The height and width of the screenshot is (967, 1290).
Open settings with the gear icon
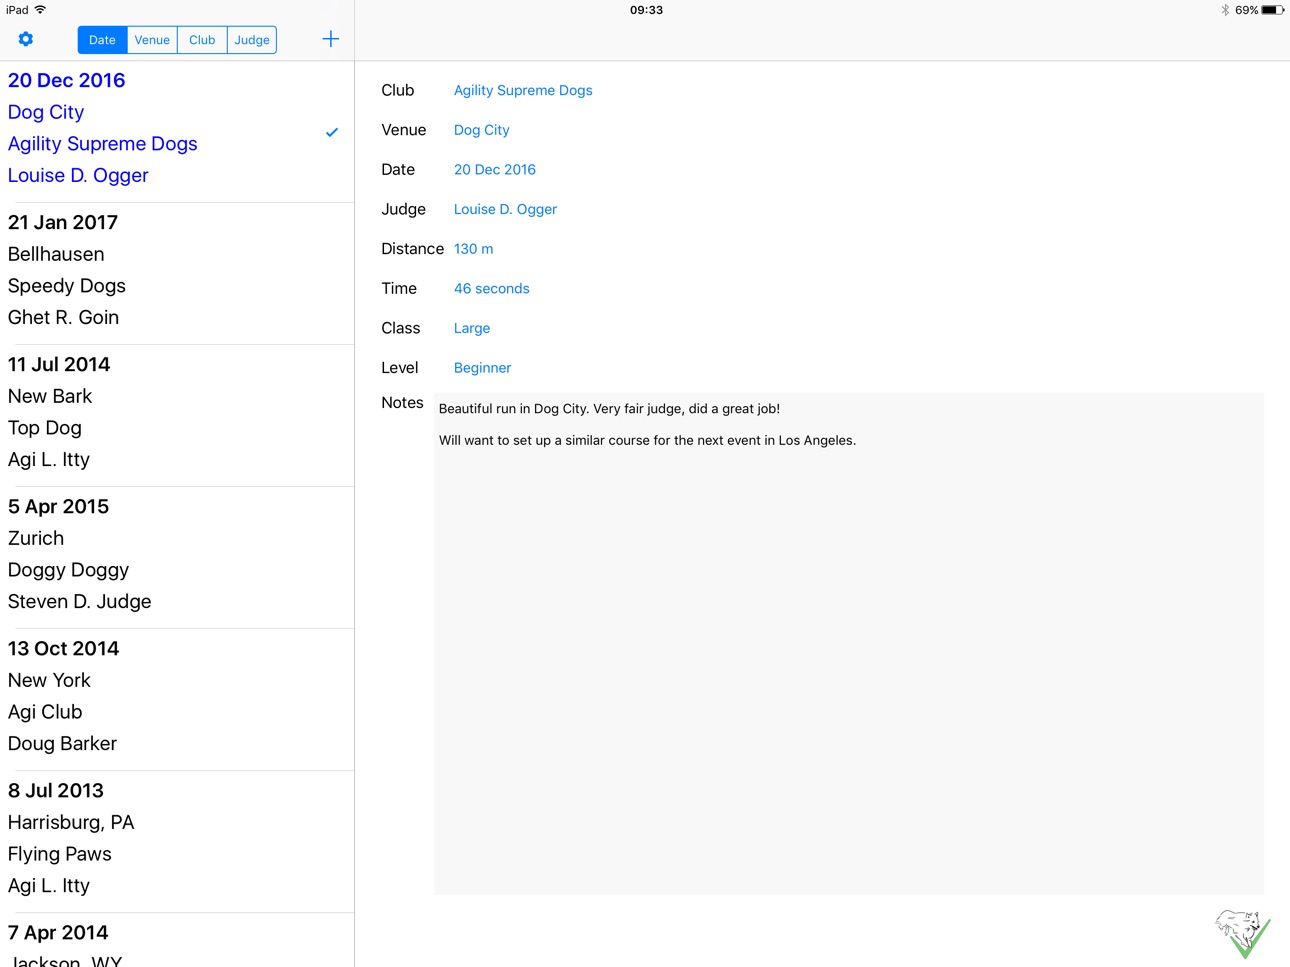(26, 39)
